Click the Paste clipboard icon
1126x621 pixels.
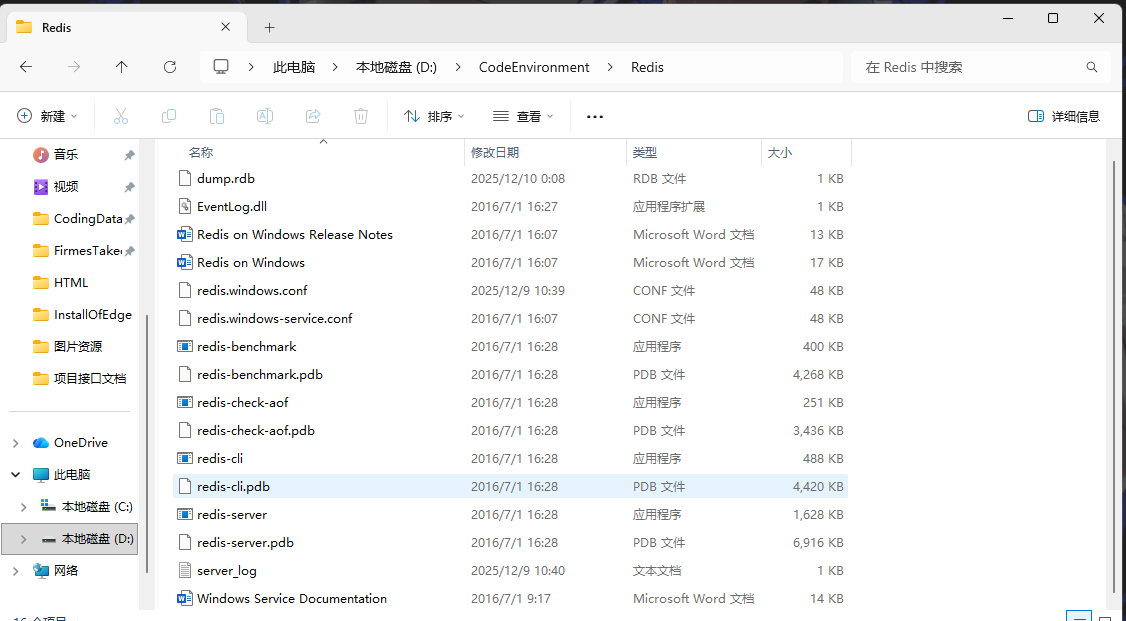pos(217,116)
